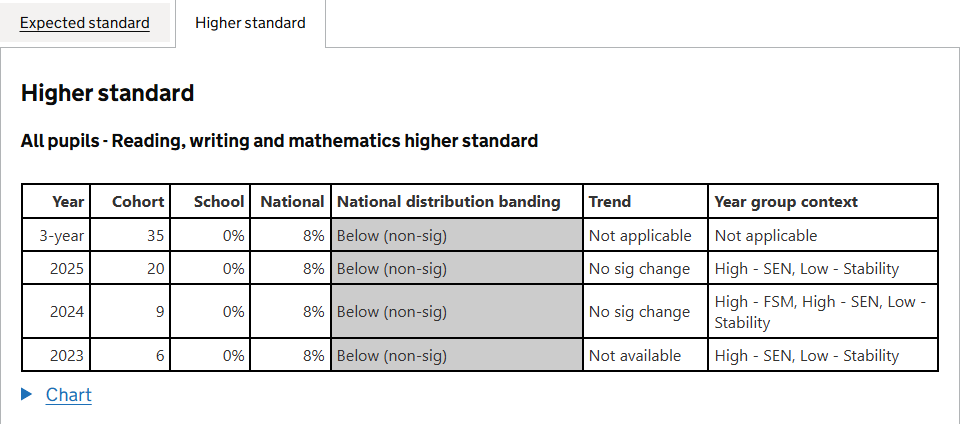The height and width of the screenshot is (424, 963).
Task: Select the 2023 year cell
Action: [67, 355]
